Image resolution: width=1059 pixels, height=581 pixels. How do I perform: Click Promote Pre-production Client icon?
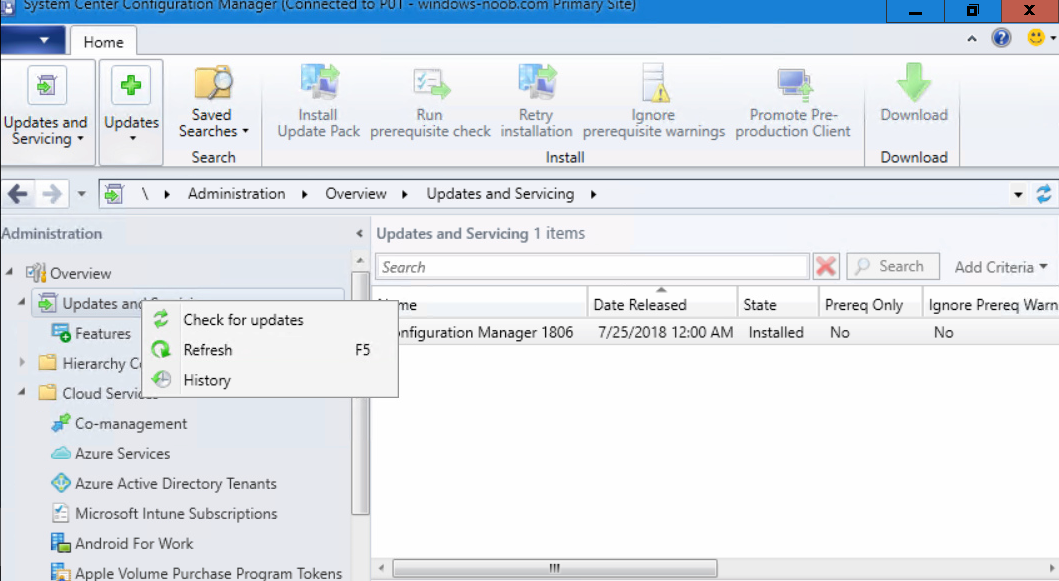(793, 84)
